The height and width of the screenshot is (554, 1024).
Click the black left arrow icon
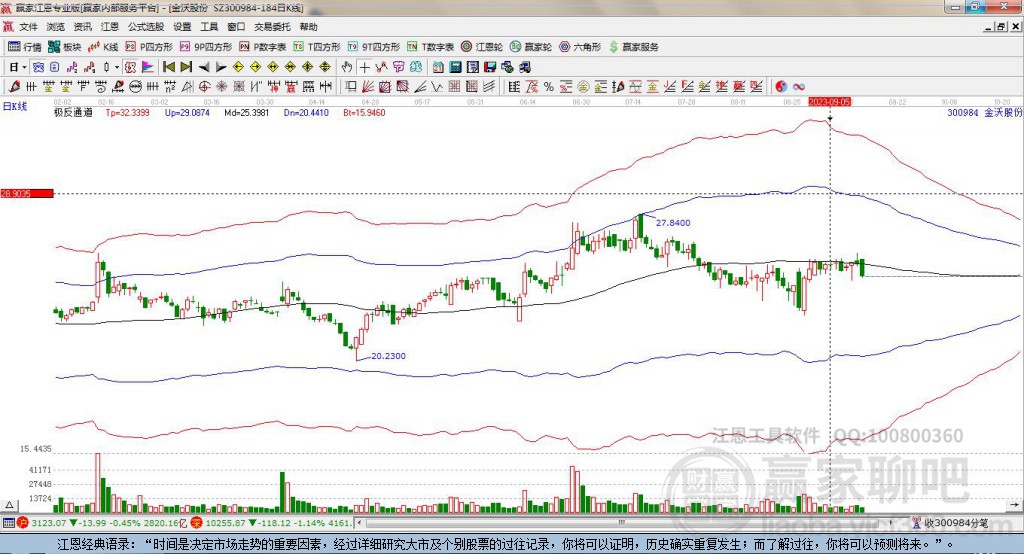tap(204, 67)
